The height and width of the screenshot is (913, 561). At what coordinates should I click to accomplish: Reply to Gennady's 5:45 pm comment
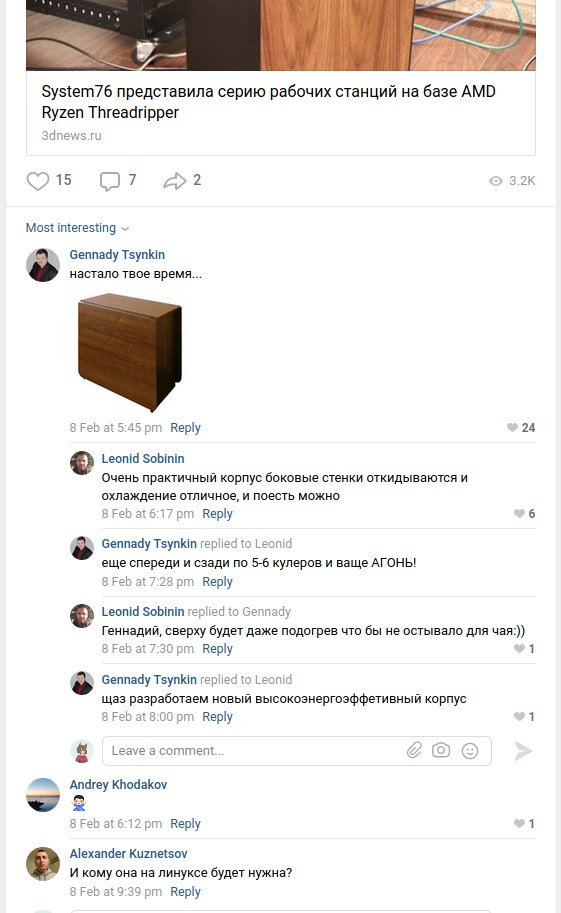185,427
